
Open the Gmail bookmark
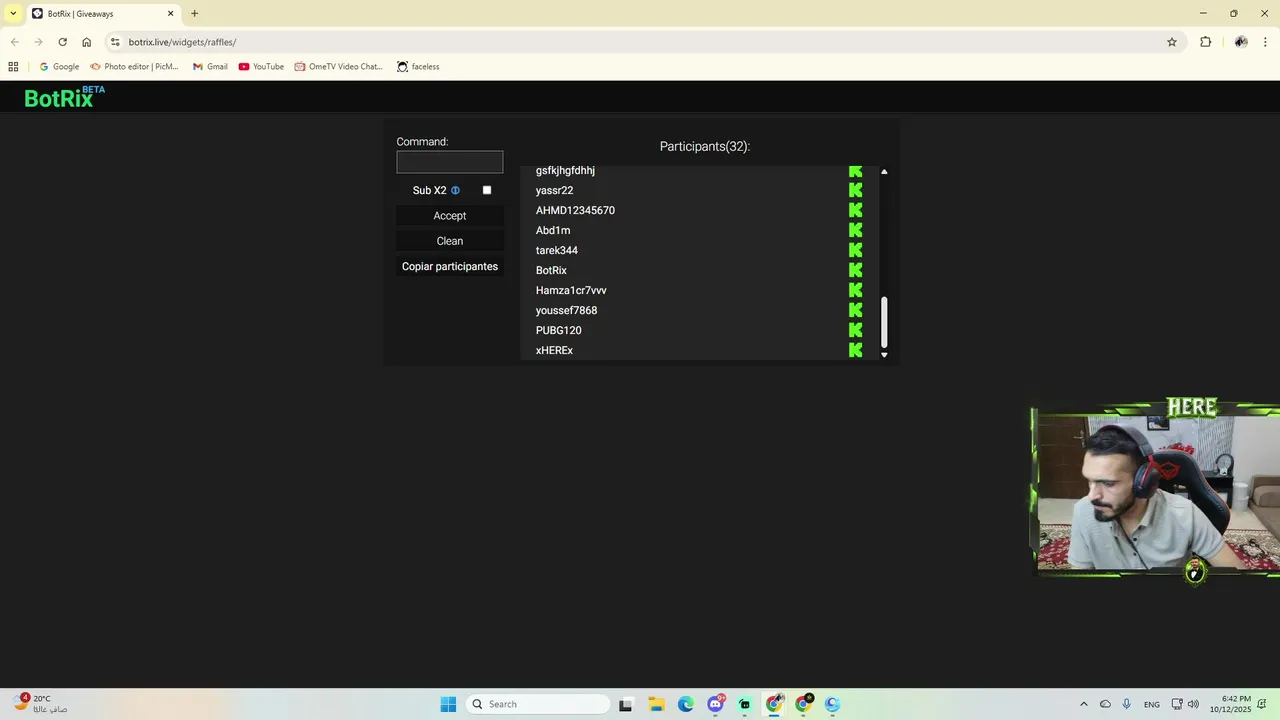210,67
